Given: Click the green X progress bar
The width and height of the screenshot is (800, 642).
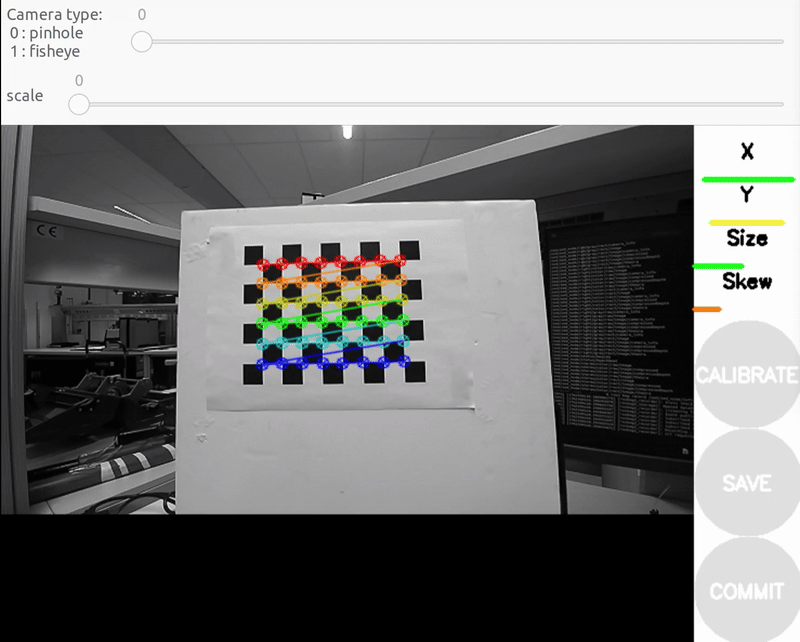Looking at the screenshot, I should pyautogui.click(x=748, y=179).
